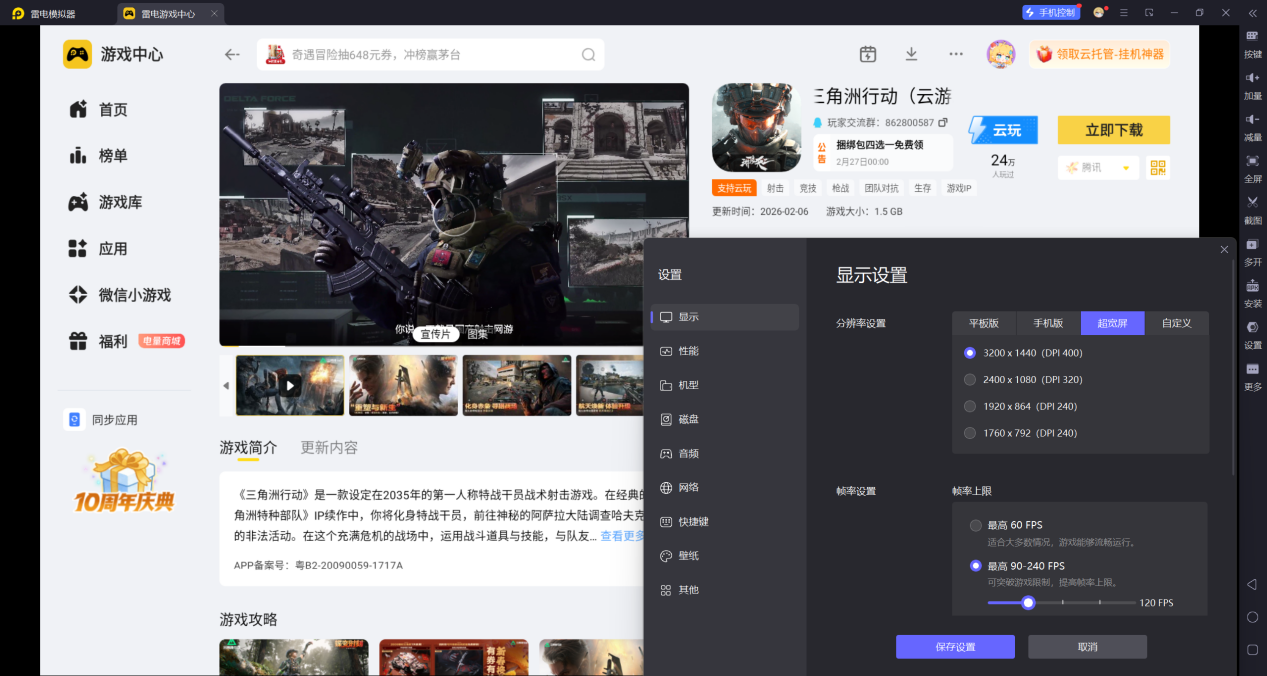Switch to the 平板版 resolution tab

coord(983,323)
